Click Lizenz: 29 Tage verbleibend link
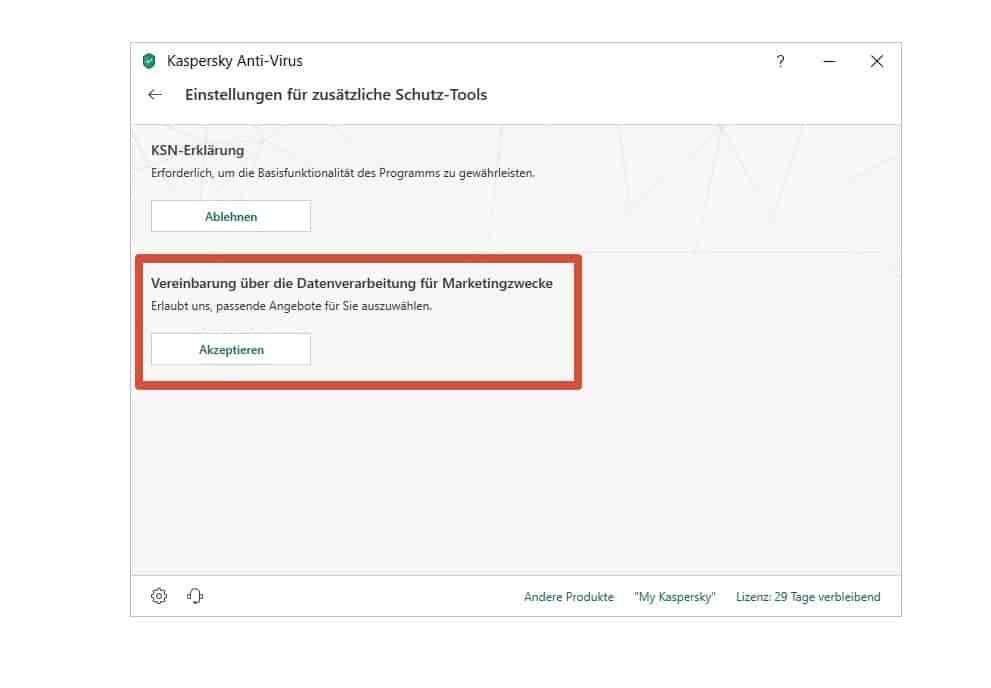The image size is (991, 688). pos(808,596)
